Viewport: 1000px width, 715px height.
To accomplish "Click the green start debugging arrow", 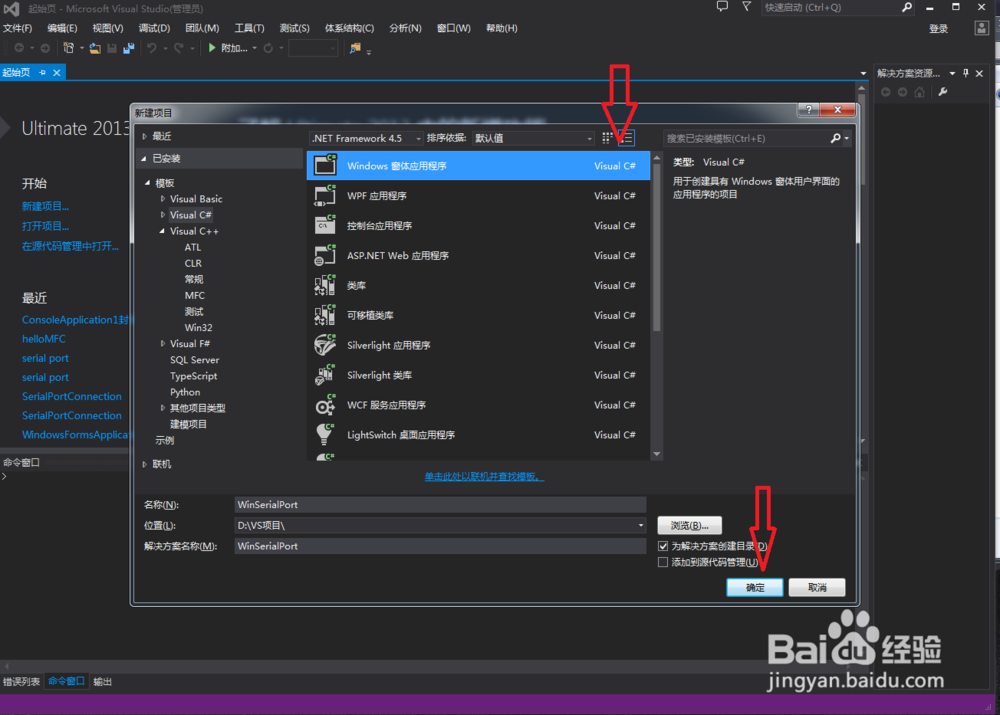I will [x=212, y=48].
